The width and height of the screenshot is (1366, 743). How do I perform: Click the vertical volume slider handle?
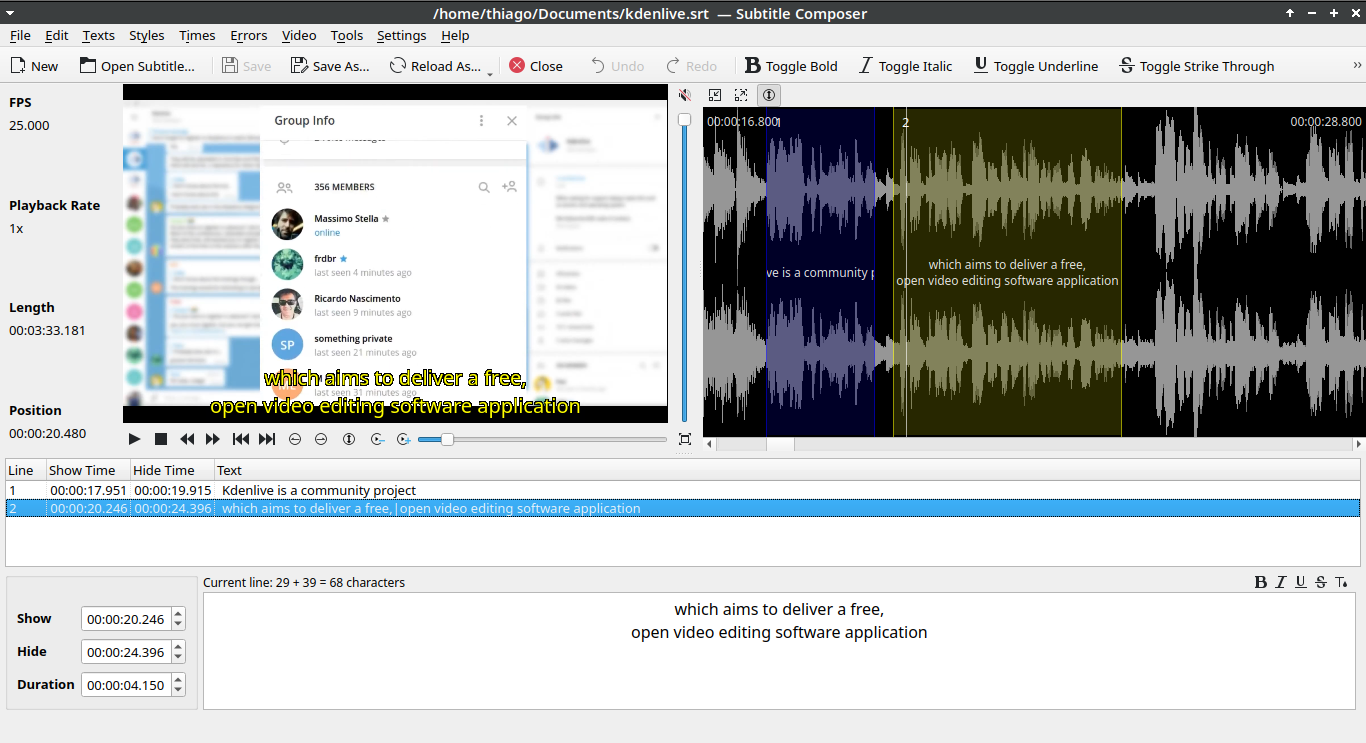pos(684,119)
